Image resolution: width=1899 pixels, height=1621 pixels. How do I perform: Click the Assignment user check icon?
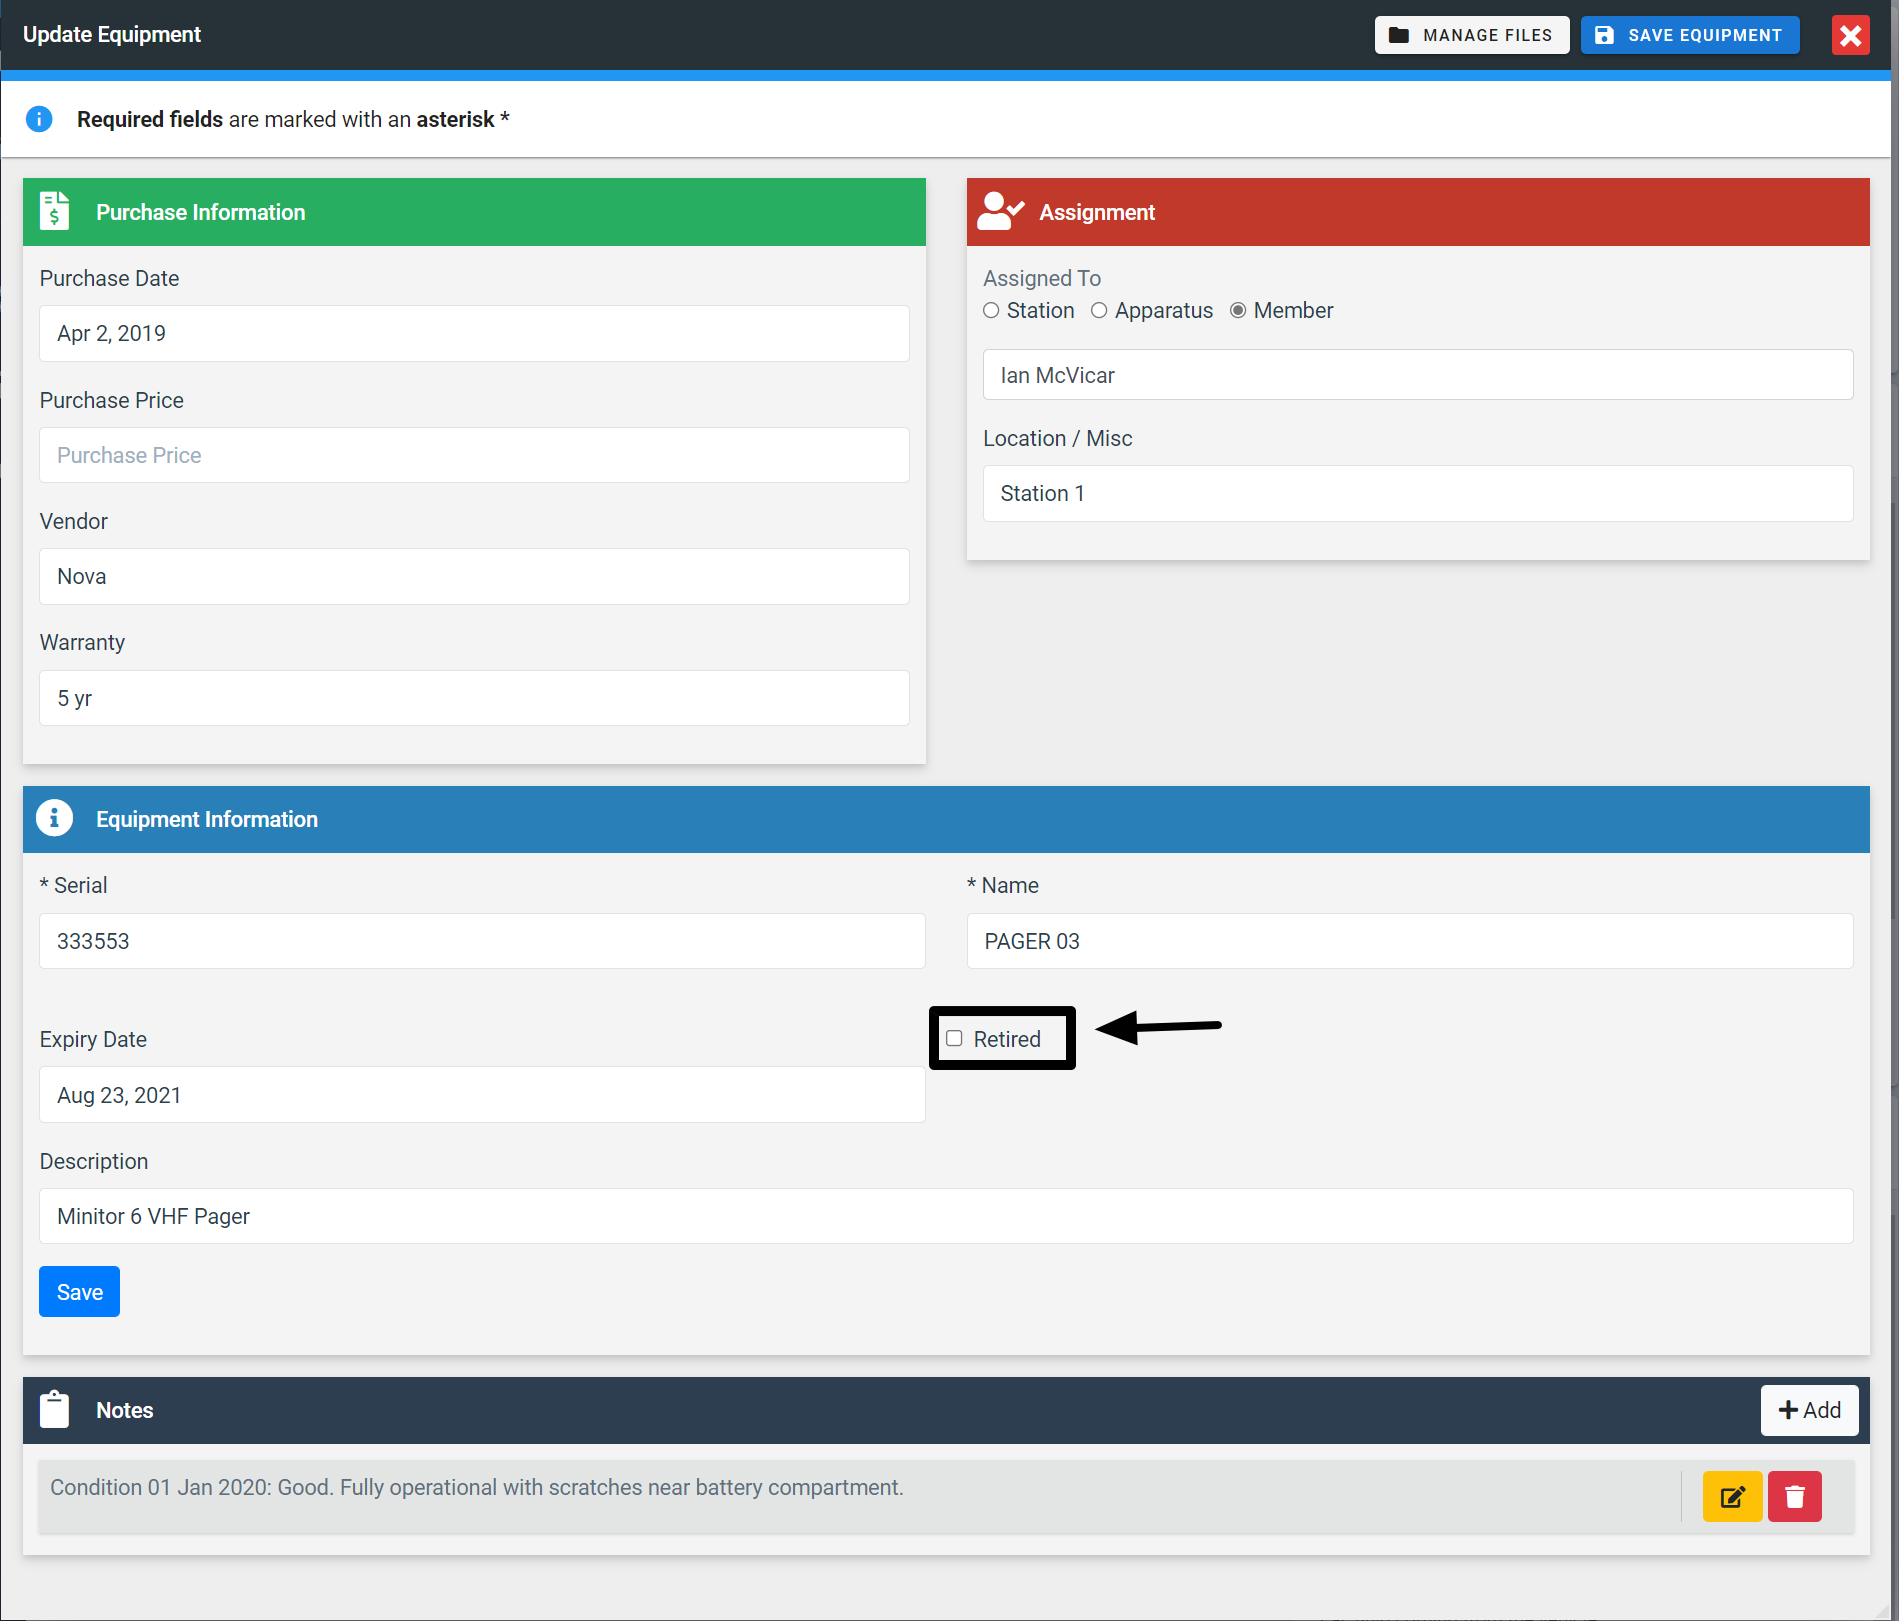coord(1000,212)
